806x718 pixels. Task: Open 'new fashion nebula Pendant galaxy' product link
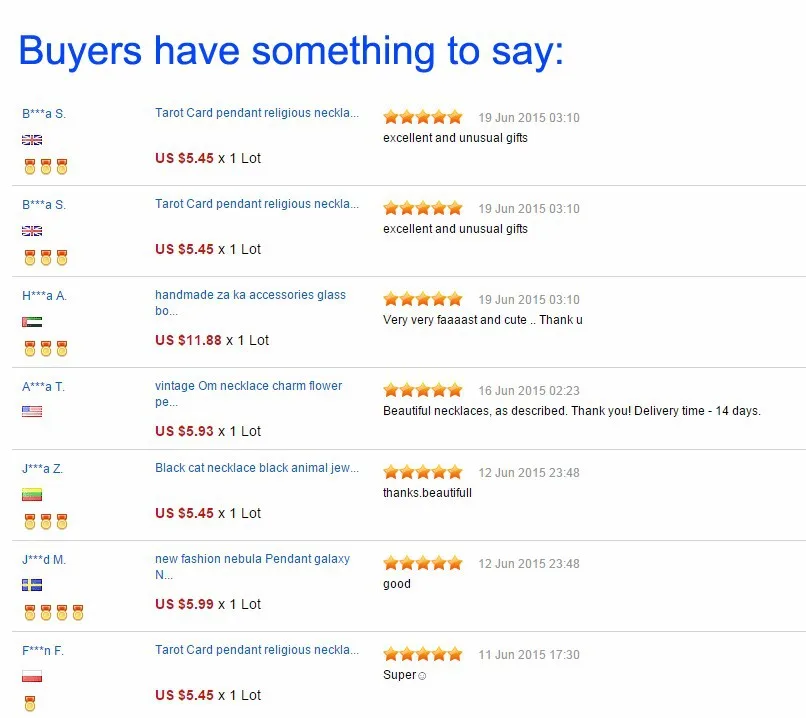pyautogui.click(x=252, y=566)
